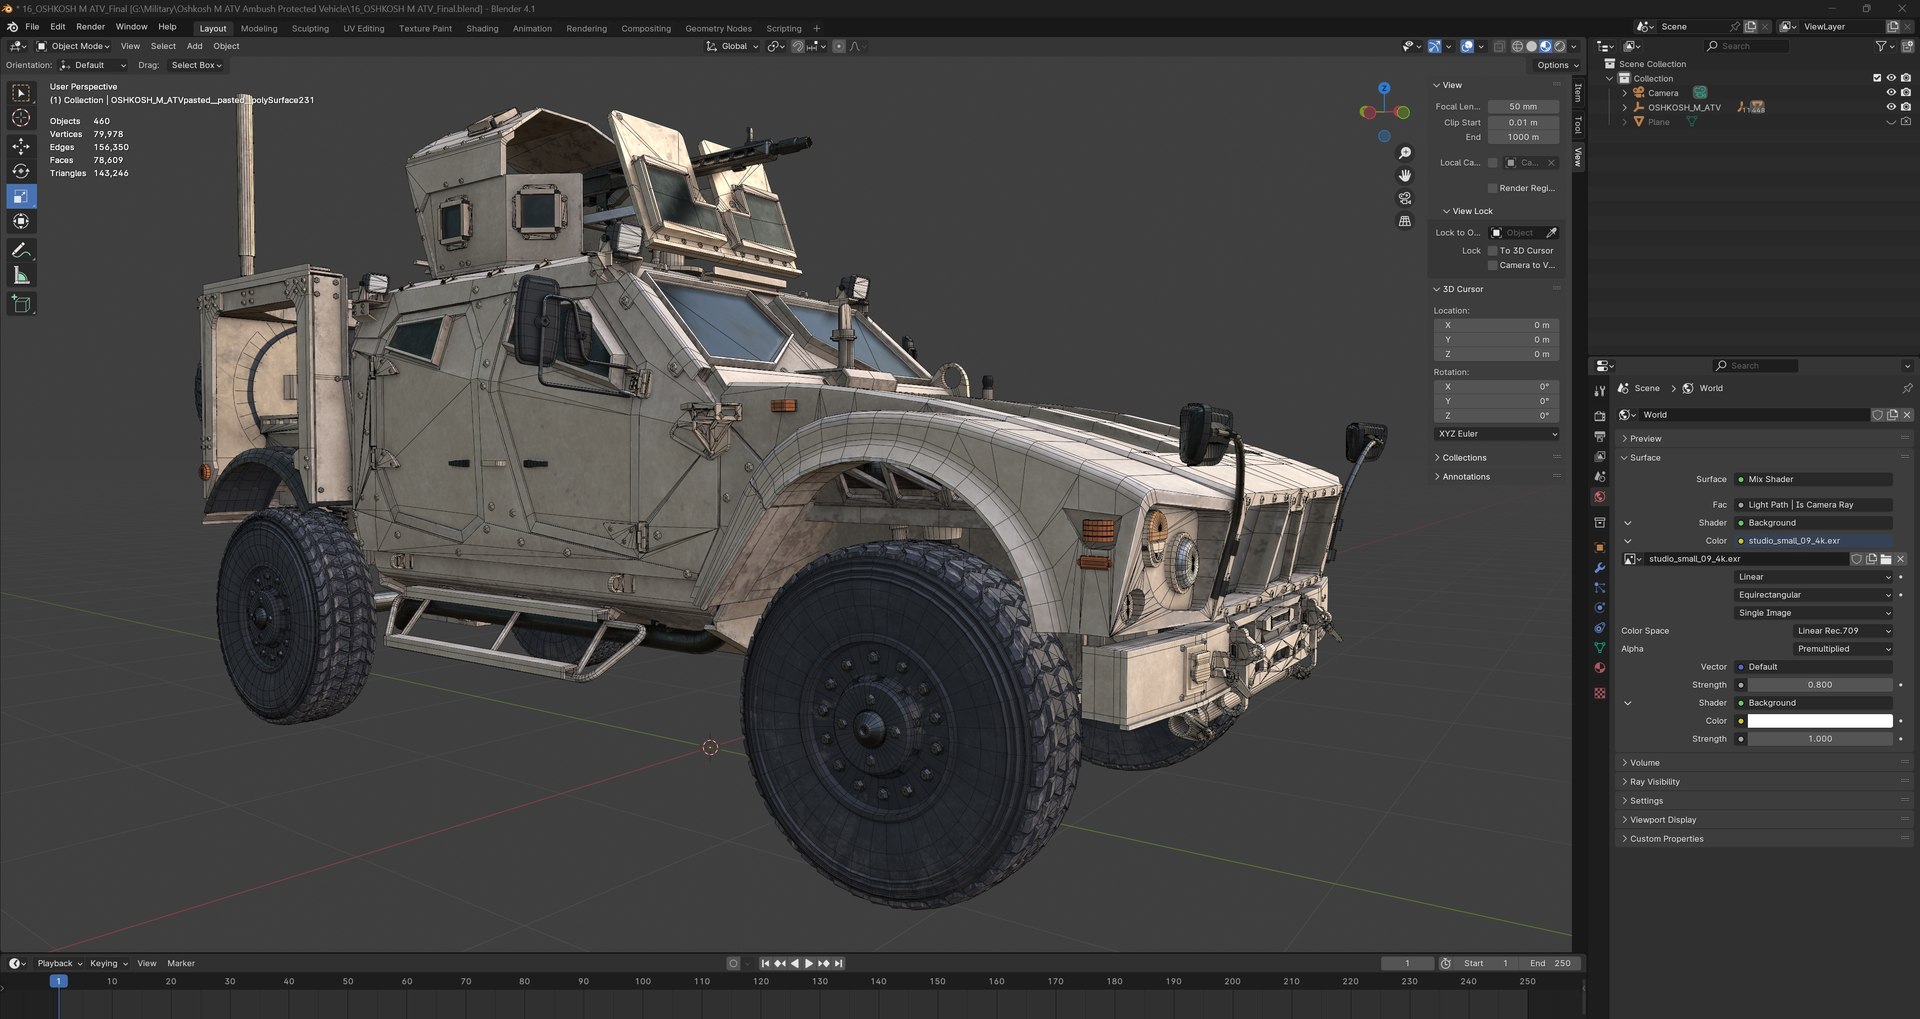
Task: Click the white Background color swatch
Action: coord(1820,721)
